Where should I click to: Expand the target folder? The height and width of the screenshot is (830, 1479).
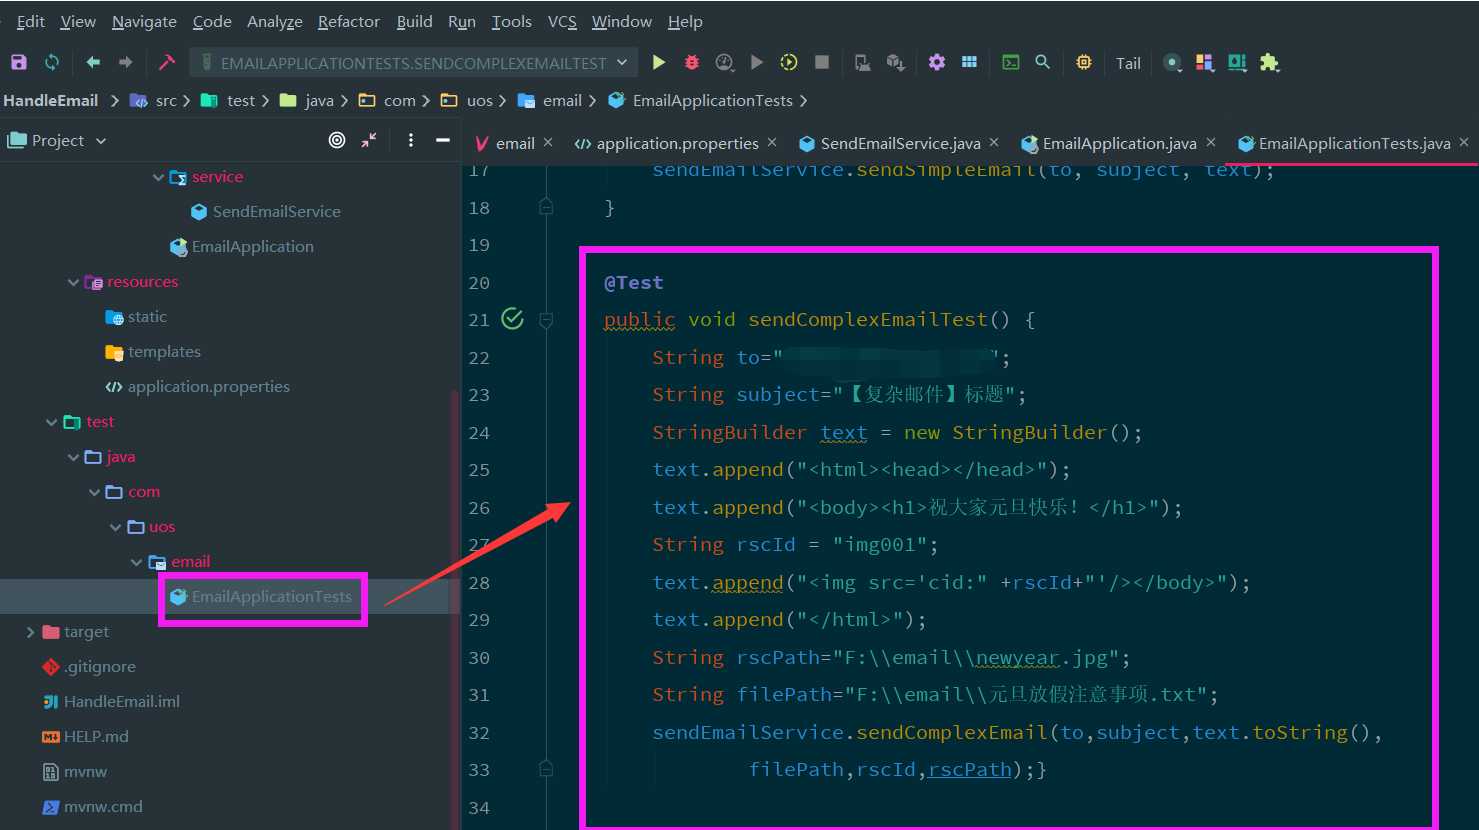click(x=30, y=632)
